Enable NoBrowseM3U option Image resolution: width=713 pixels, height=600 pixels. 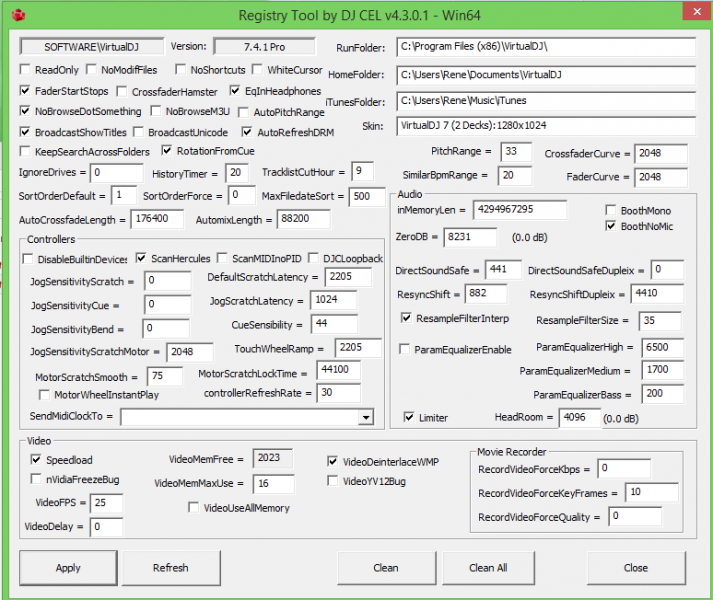(156, 111)
